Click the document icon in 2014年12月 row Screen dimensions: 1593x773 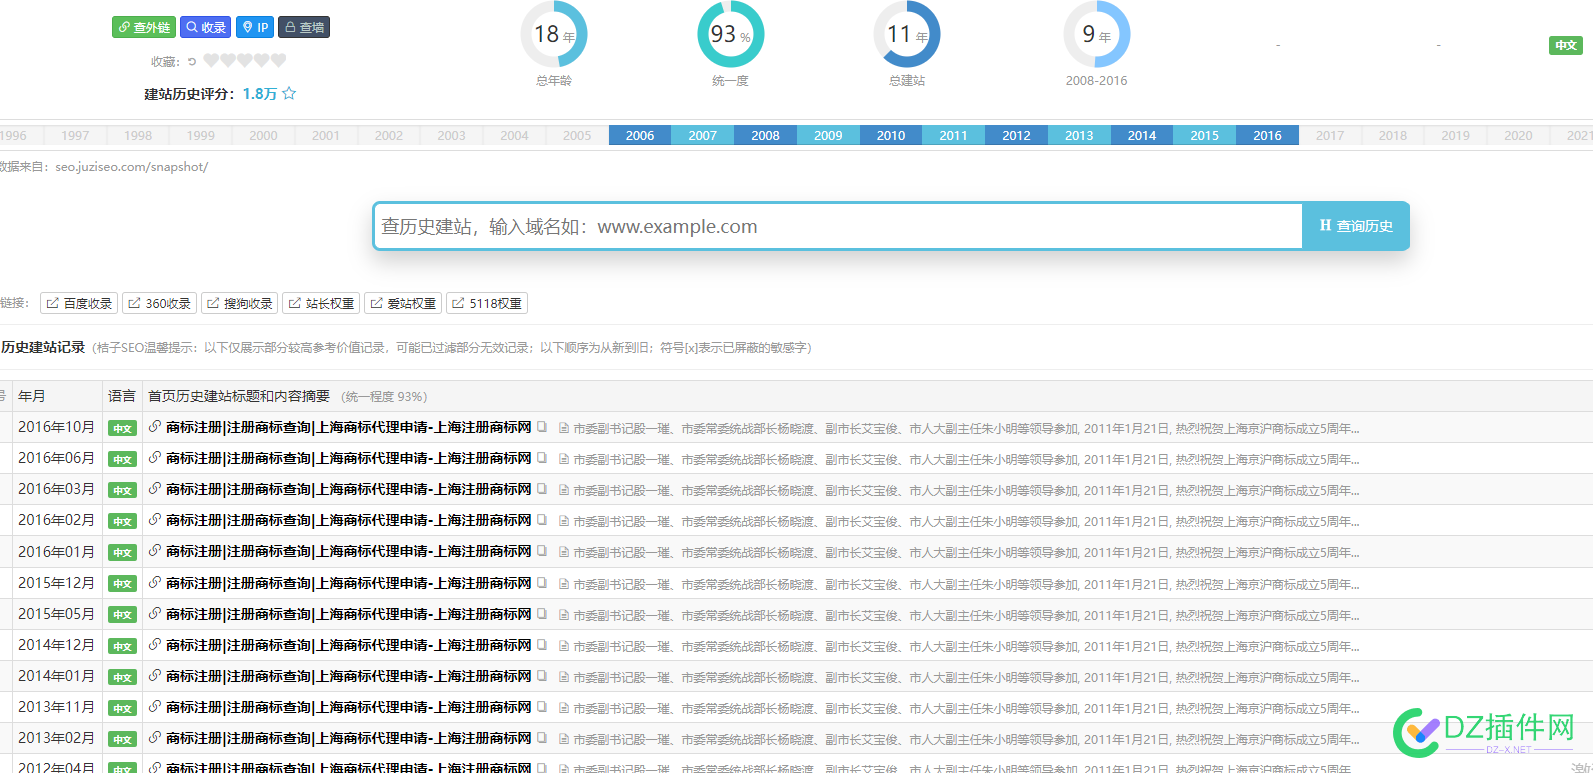564,646
